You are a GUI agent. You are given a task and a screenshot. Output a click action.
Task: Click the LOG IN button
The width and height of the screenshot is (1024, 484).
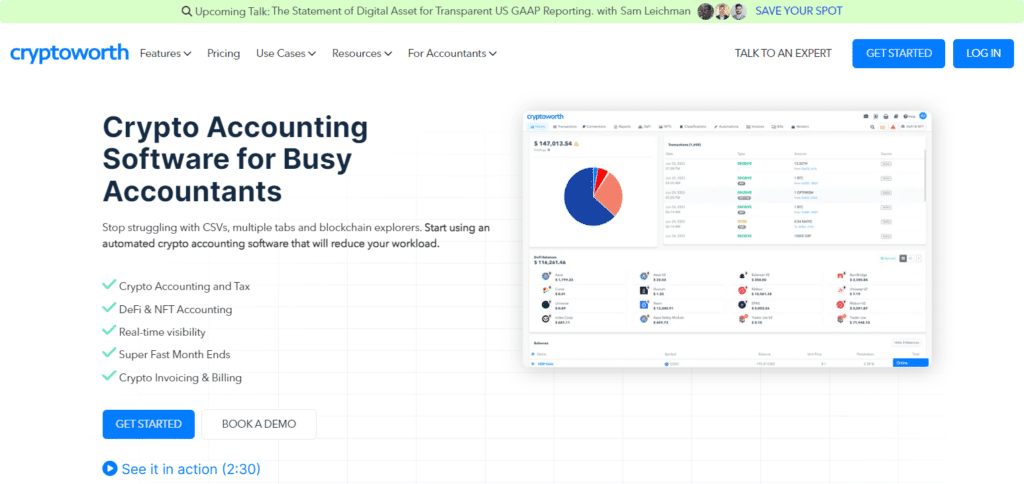tap(984, 54)
